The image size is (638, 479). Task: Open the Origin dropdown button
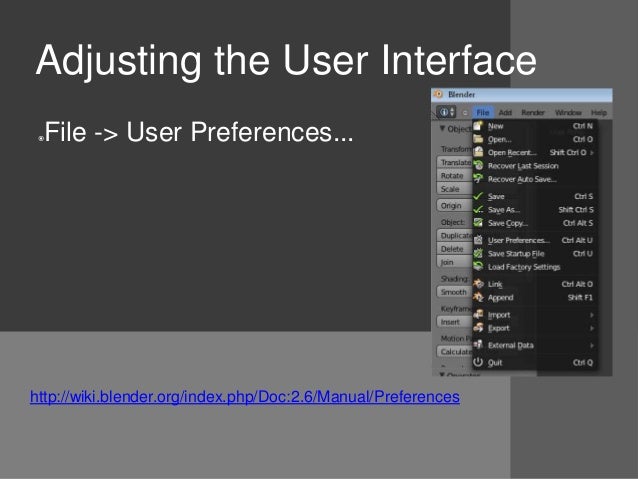(x=454, y=206)
